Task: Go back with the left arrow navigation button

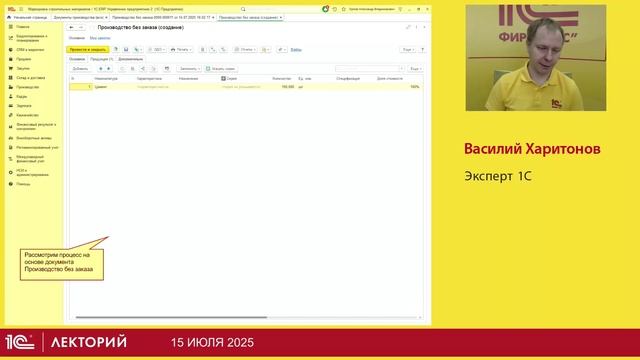Action: tap(71, 27)
